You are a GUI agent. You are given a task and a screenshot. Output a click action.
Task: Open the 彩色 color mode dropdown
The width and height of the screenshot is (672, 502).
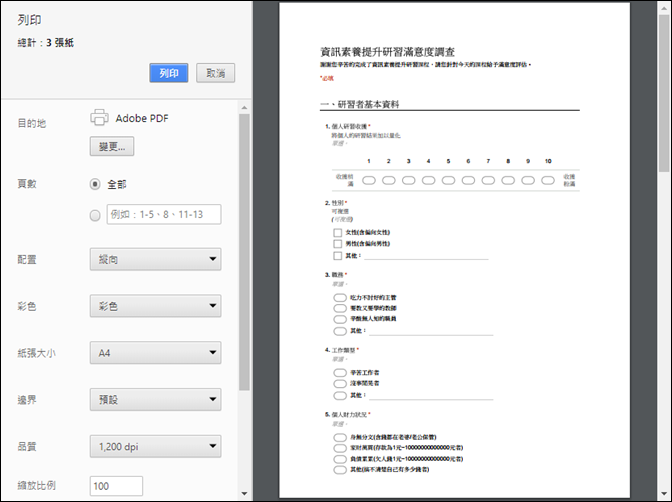pyautogui.click(x=156, y=306)
